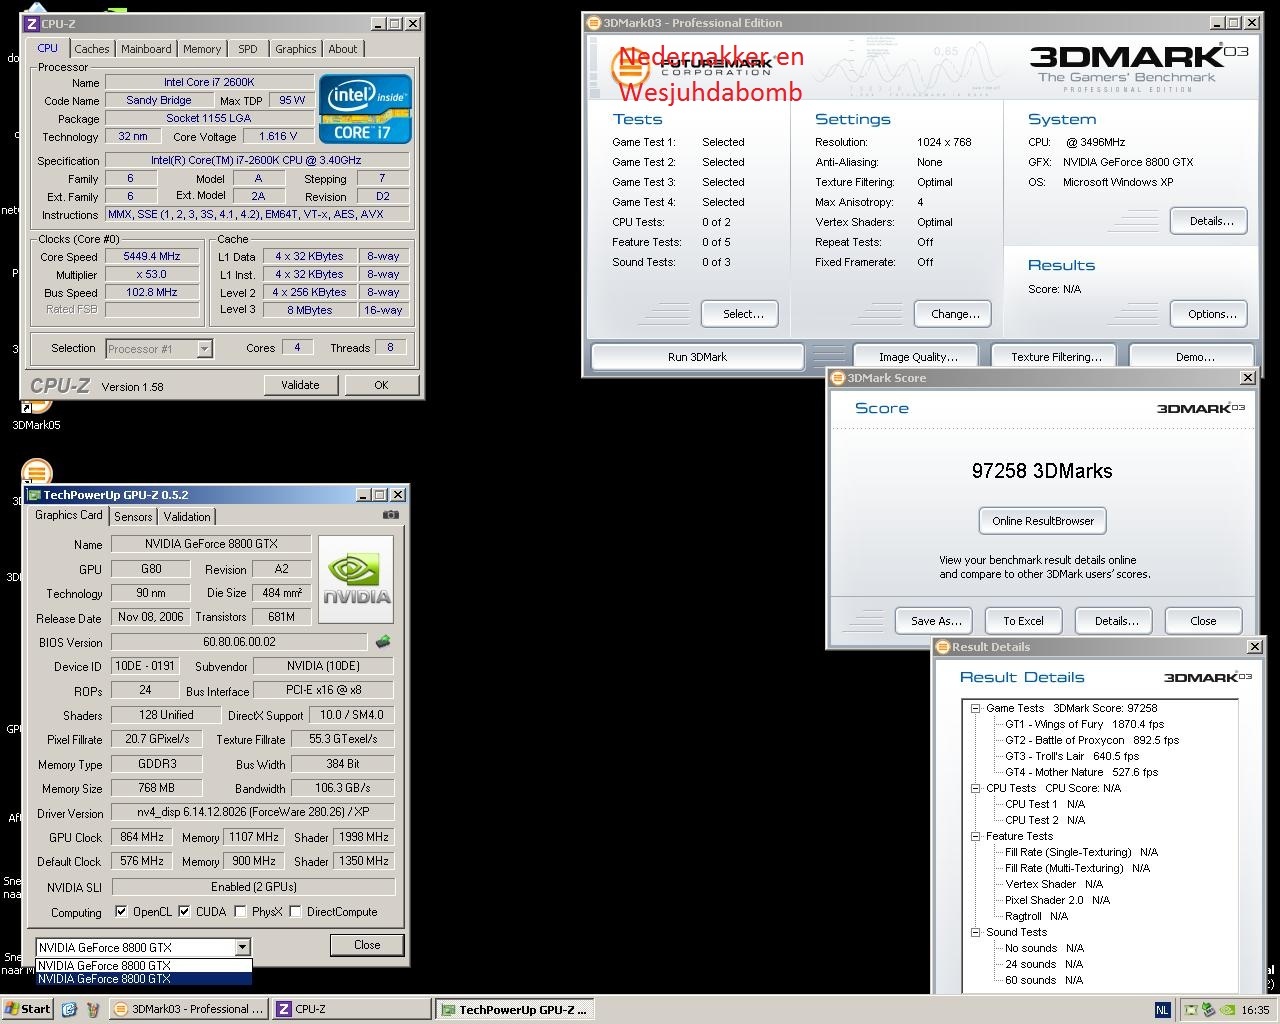Export the score with To Excel

click(x=1023, y=621)
